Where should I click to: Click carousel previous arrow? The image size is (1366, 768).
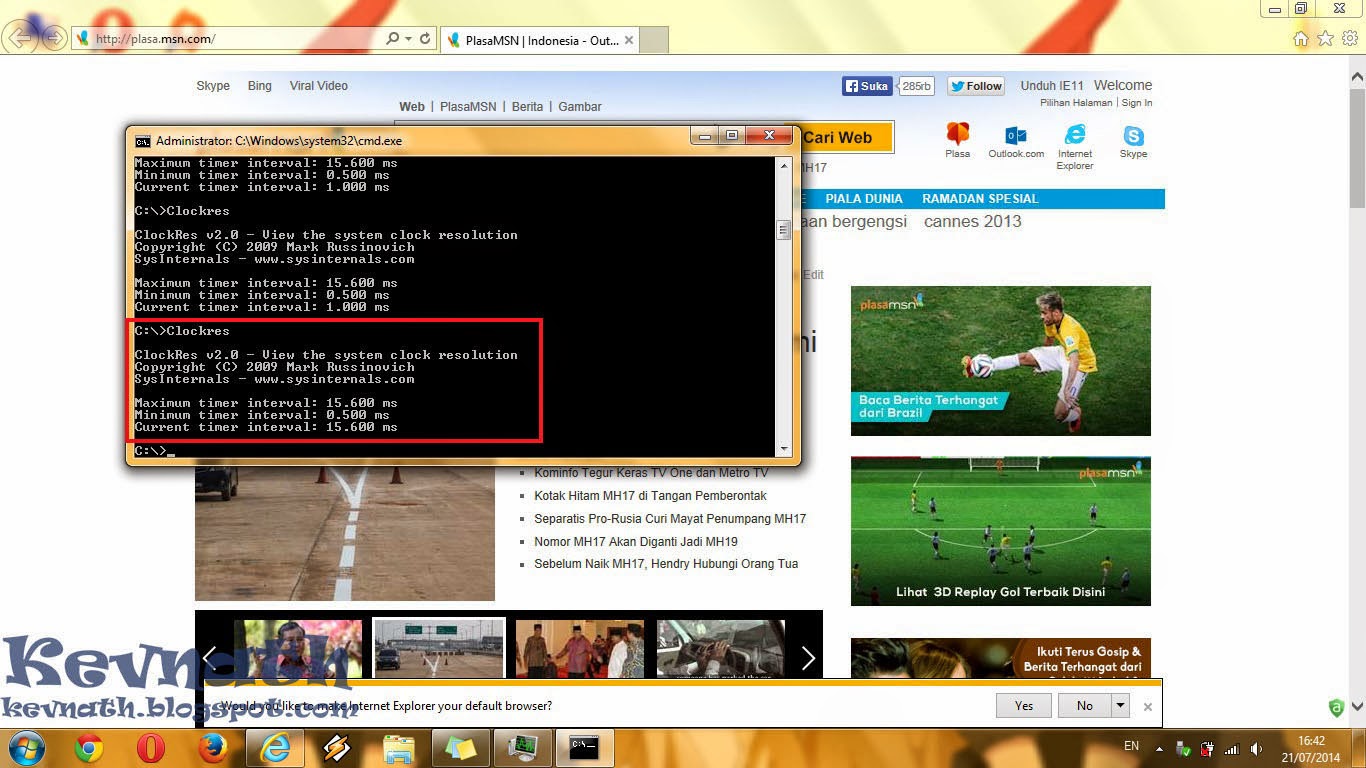point(210,657)
